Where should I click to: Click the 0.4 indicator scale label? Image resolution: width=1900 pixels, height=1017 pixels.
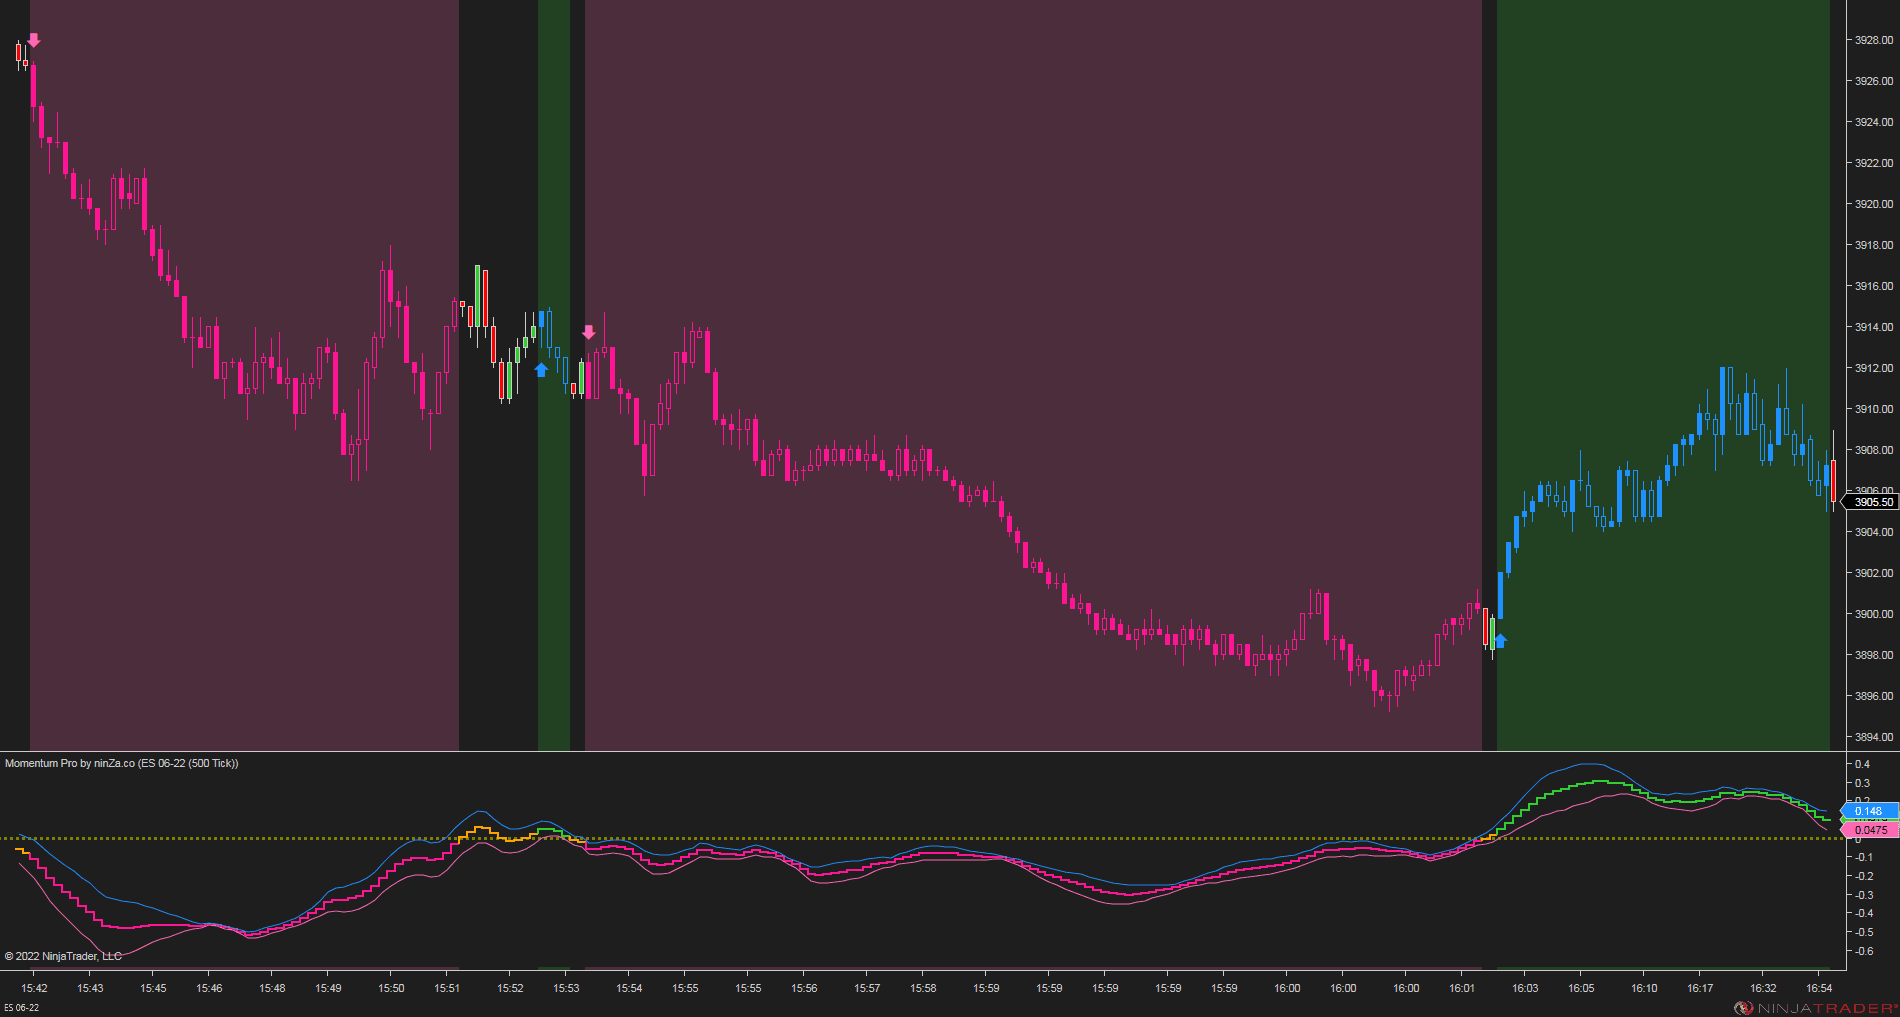pos(1863,764)
